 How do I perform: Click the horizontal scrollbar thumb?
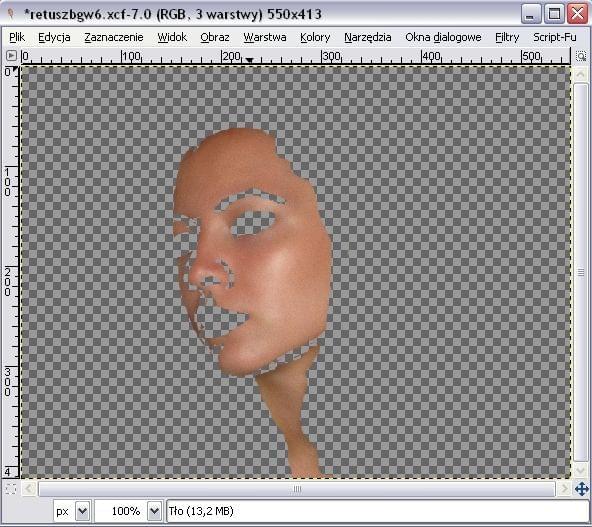click(x=297, y=489)
